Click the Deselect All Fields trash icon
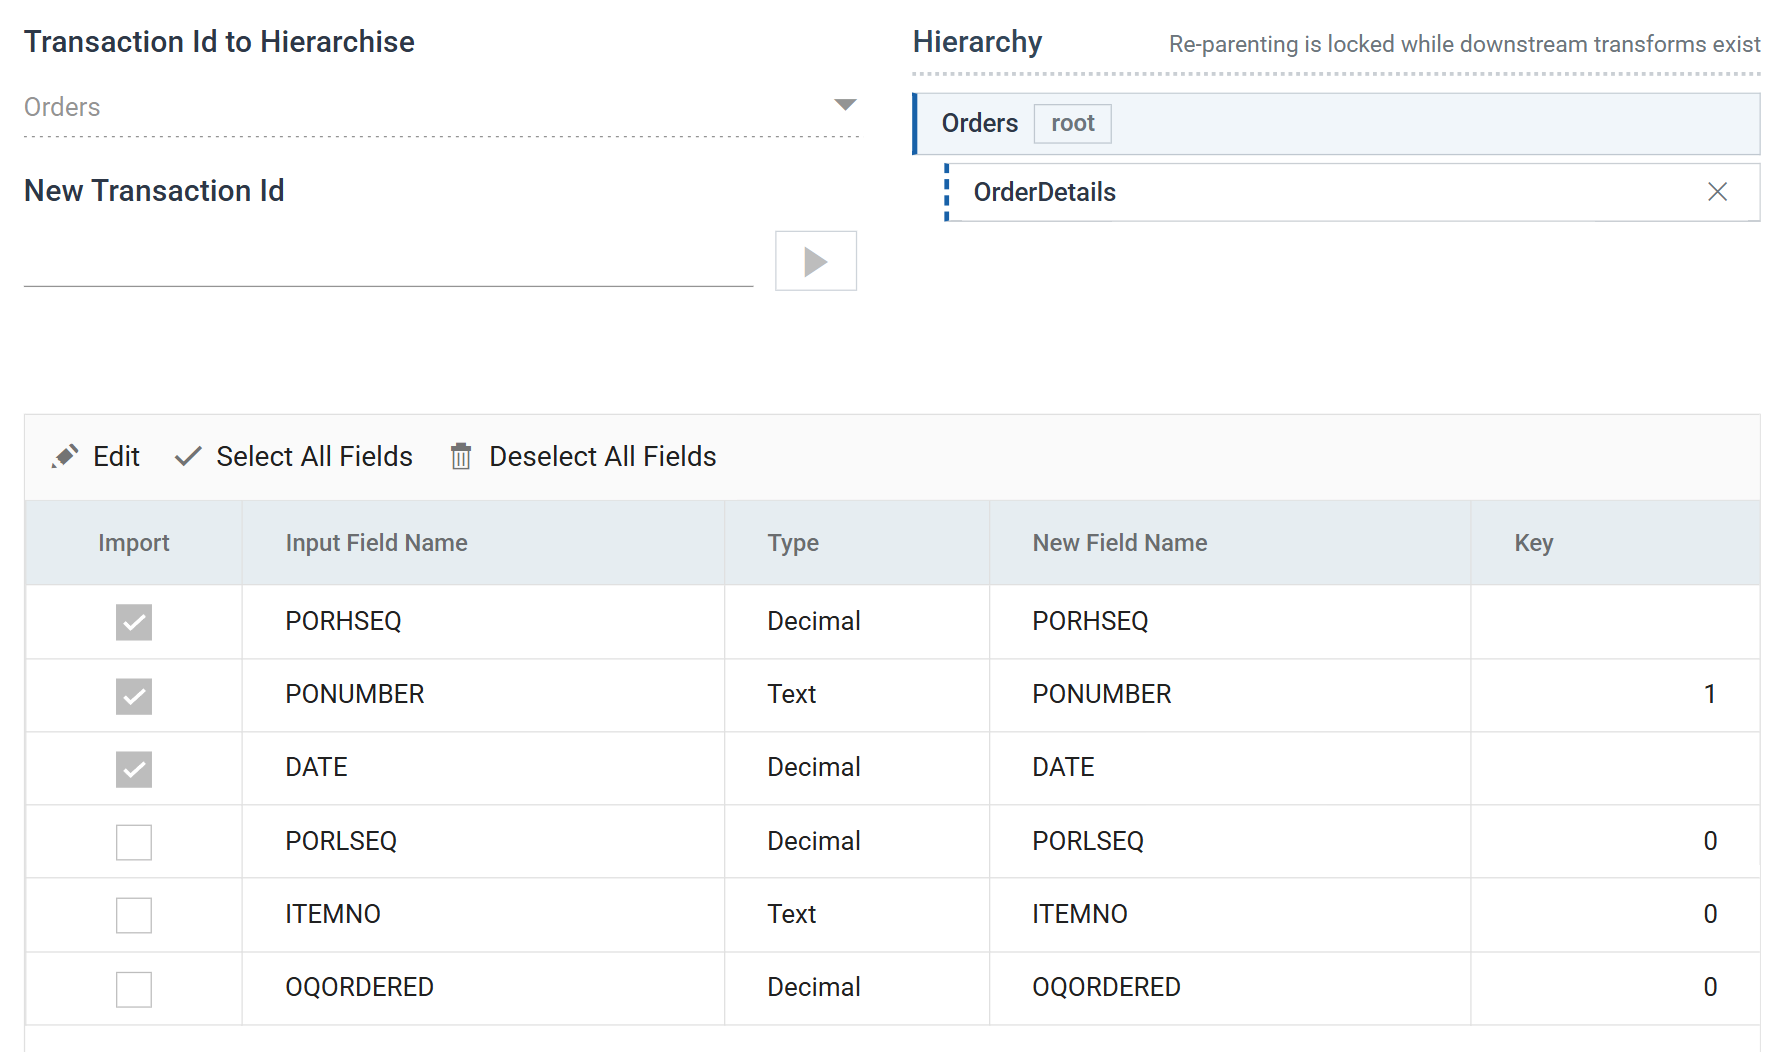This screenshot has width=1784, height=1052. pyautogui.click(x=461, y=457)
